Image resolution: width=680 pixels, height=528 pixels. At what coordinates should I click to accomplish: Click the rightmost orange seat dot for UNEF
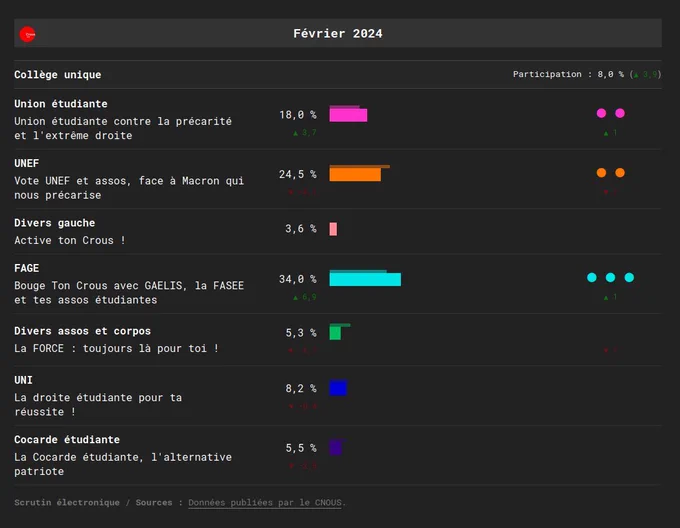click(x=620, y=173)
